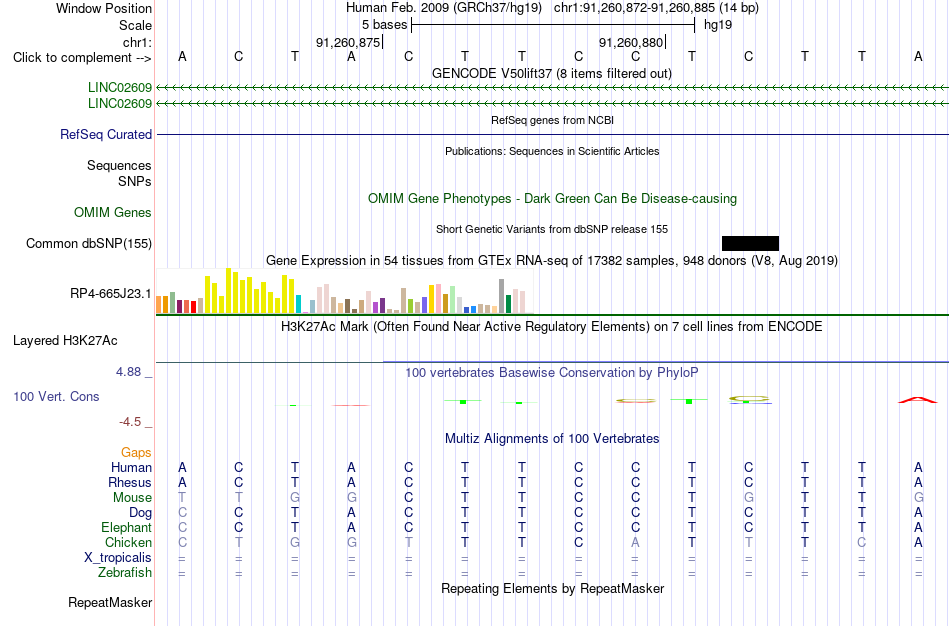Image resolution: width=950 pixels, height=626 pixels.
Task: Click the PhyloP Basewise Conservation title
Action: (x=552, y=372)
